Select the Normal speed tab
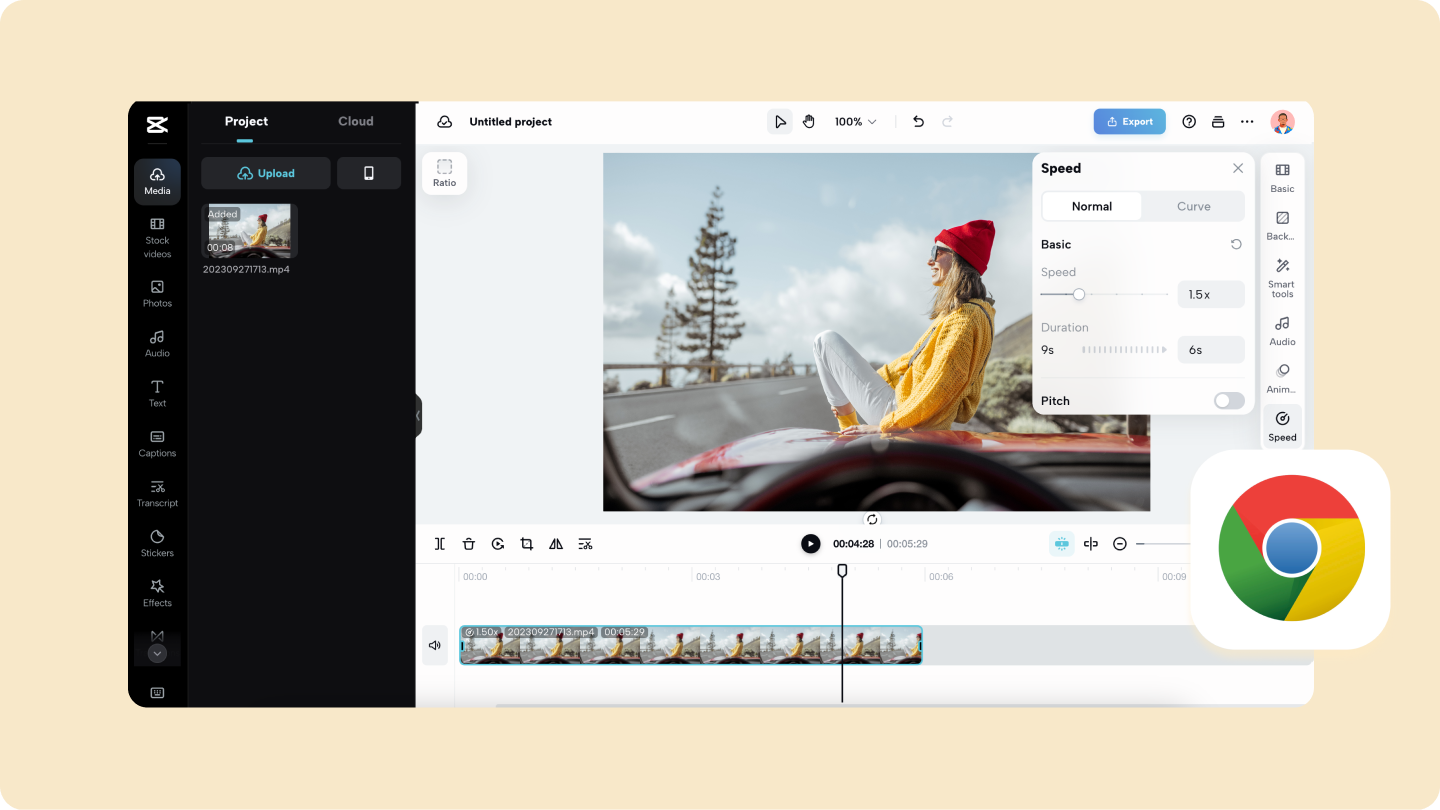This screenshot has width=1440, height=810. 1092,206
